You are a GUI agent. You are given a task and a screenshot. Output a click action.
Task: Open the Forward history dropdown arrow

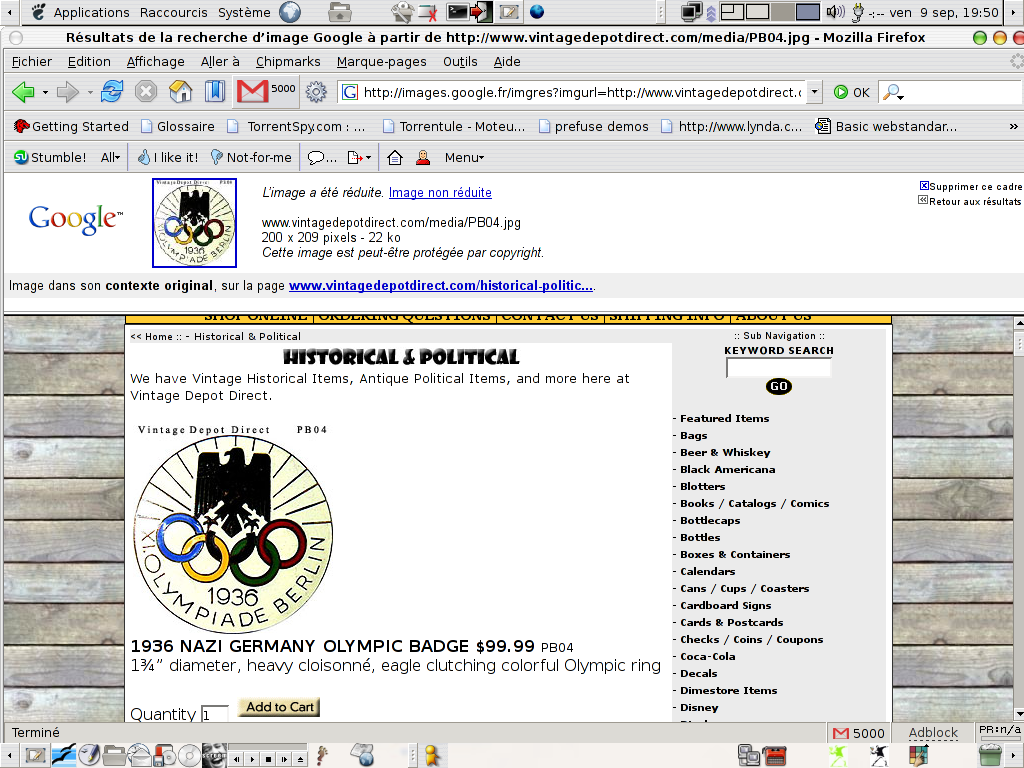pos(89,93)
